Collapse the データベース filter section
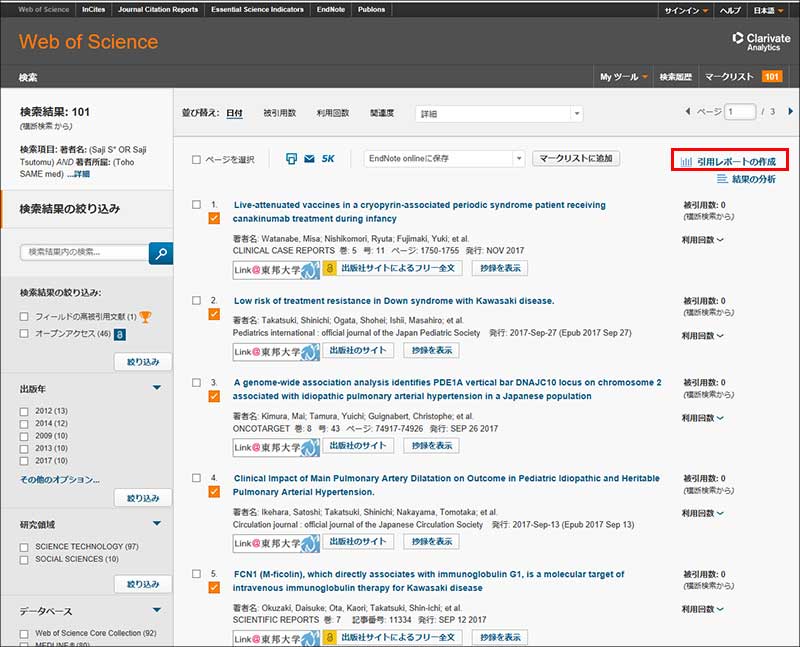The width and height of the screenshot is (800, 647). (x=157, y=610)
